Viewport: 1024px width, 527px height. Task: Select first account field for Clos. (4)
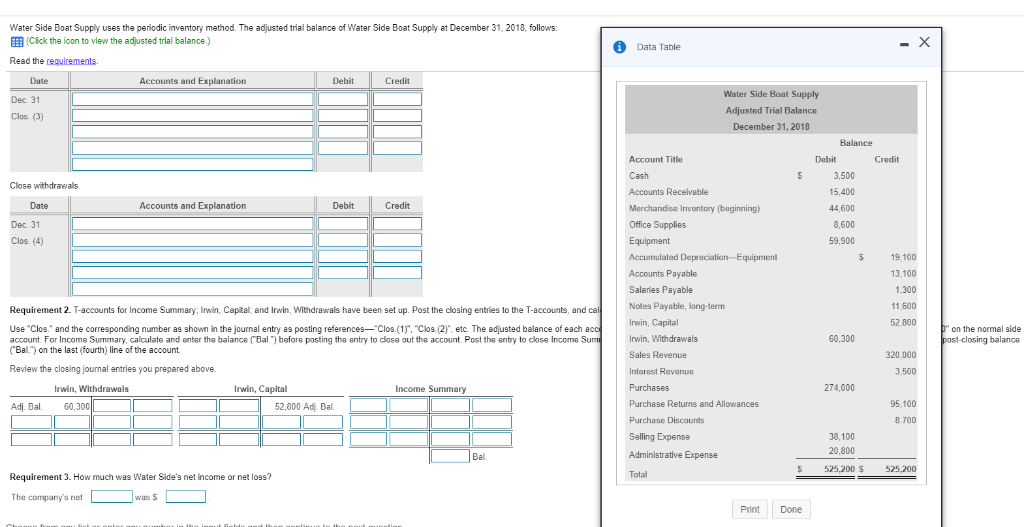point(193,223)
